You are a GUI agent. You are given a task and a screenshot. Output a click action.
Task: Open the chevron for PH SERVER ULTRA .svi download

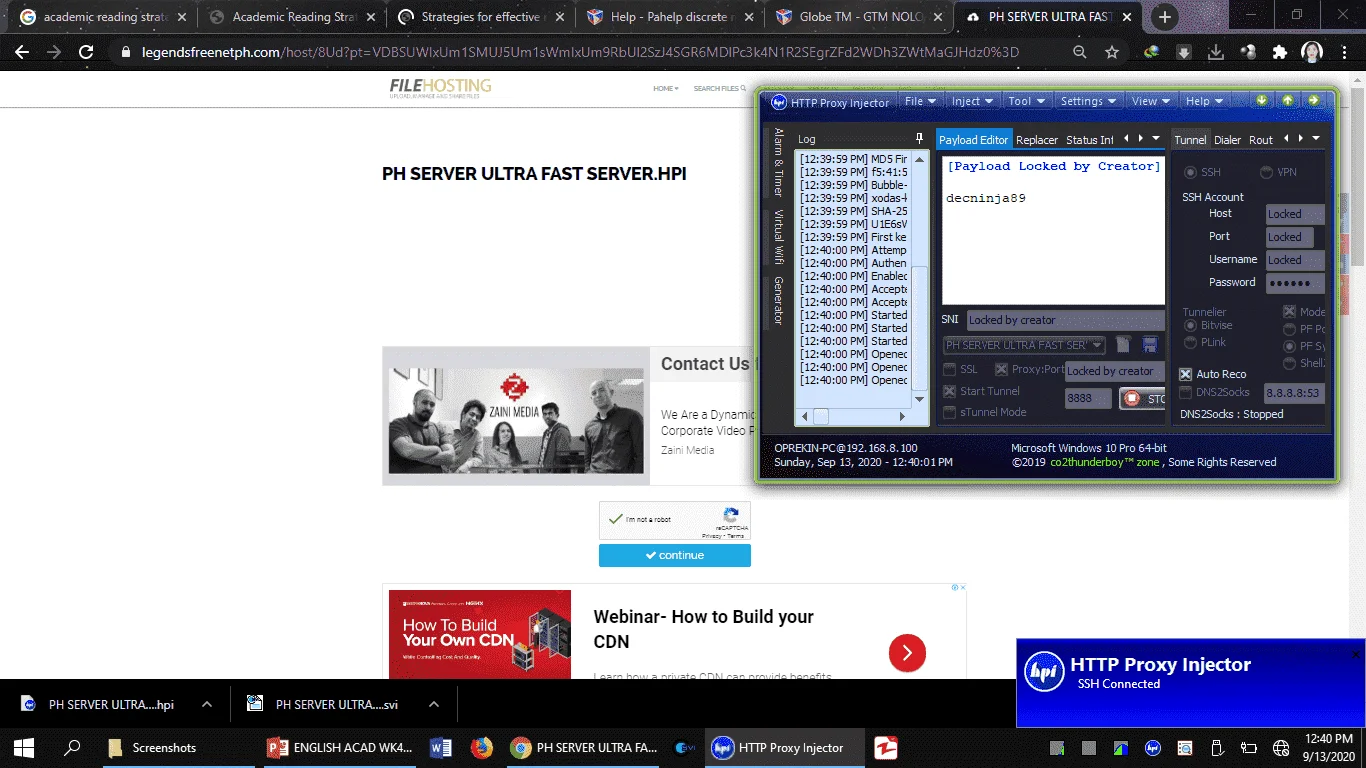[x=434, y=704]
